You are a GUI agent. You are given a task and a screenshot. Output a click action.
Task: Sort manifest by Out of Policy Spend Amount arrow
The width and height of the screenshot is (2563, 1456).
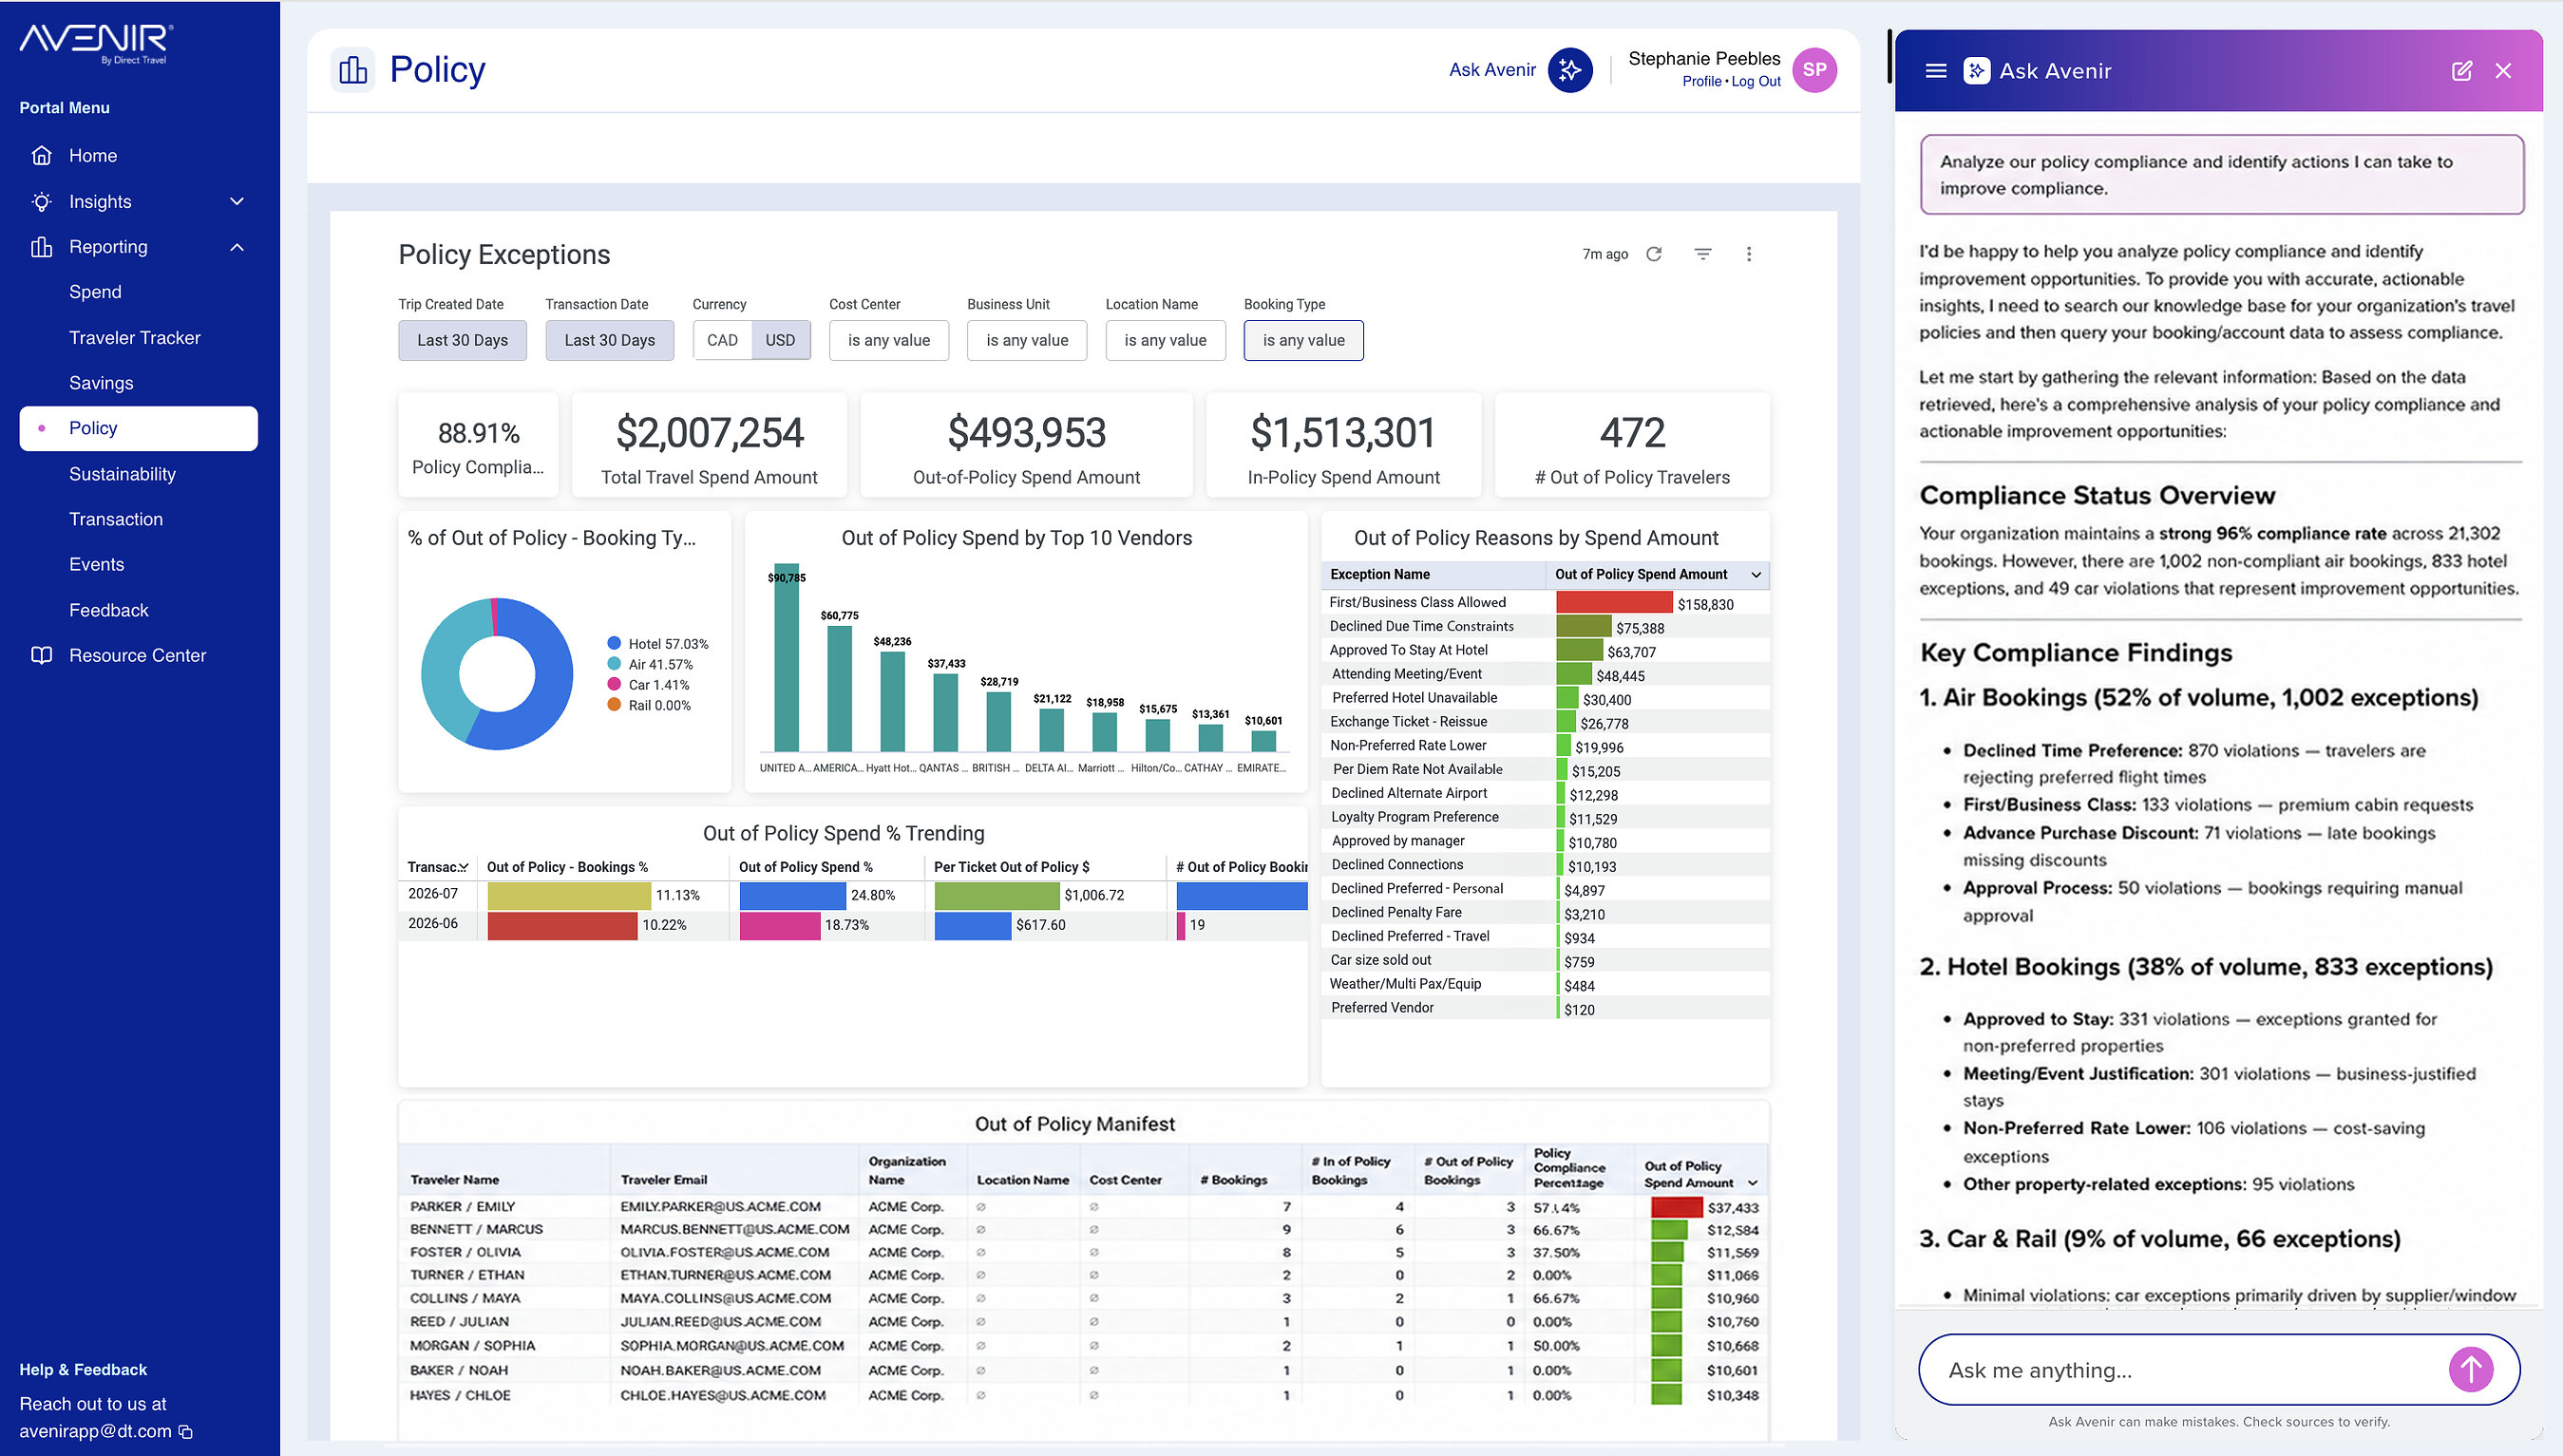tap(1752, 1183)
